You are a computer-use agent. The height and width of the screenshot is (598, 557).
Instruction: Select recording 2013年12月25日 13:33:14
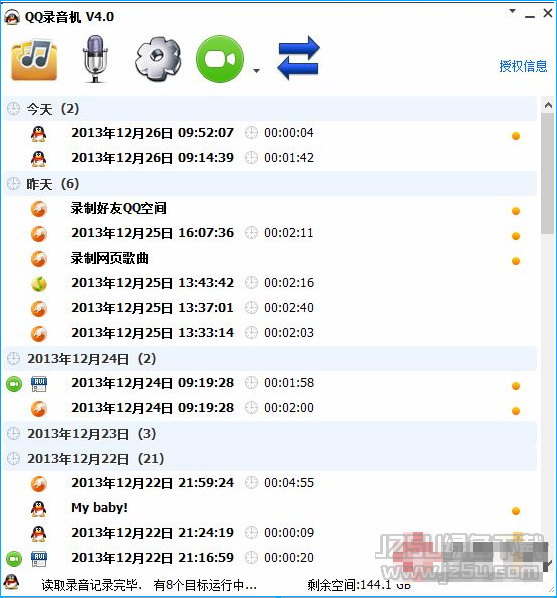coord(270,333)
